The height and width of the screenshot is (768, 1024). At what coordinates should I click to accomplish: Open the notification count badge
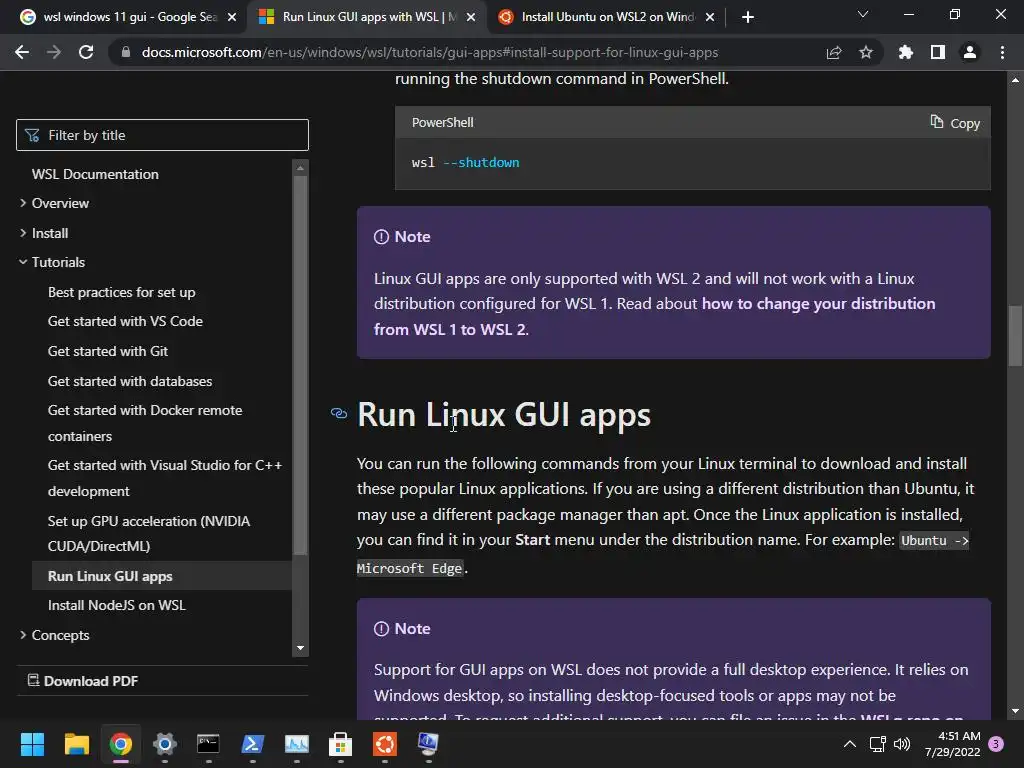click(x=996, y=744)
